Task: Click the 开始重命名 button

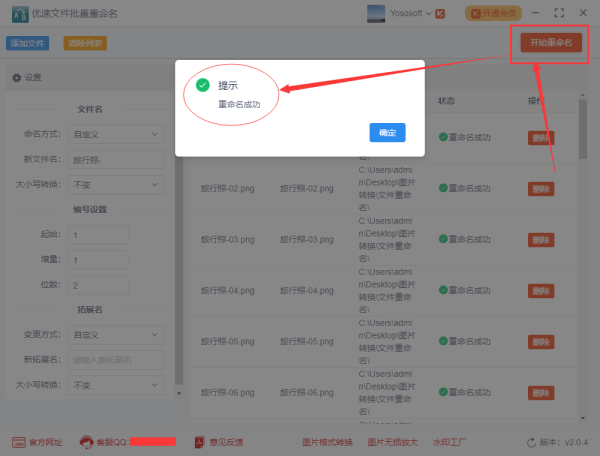Action: pyautogui.click(x=551, y=42)
